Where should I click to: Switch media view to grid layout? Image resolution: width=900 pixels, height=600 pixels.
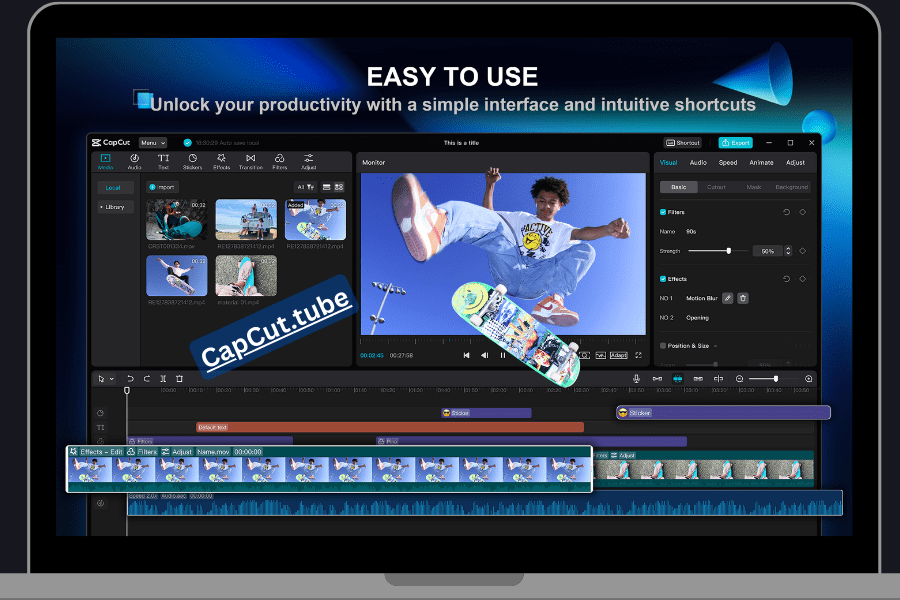339,187
